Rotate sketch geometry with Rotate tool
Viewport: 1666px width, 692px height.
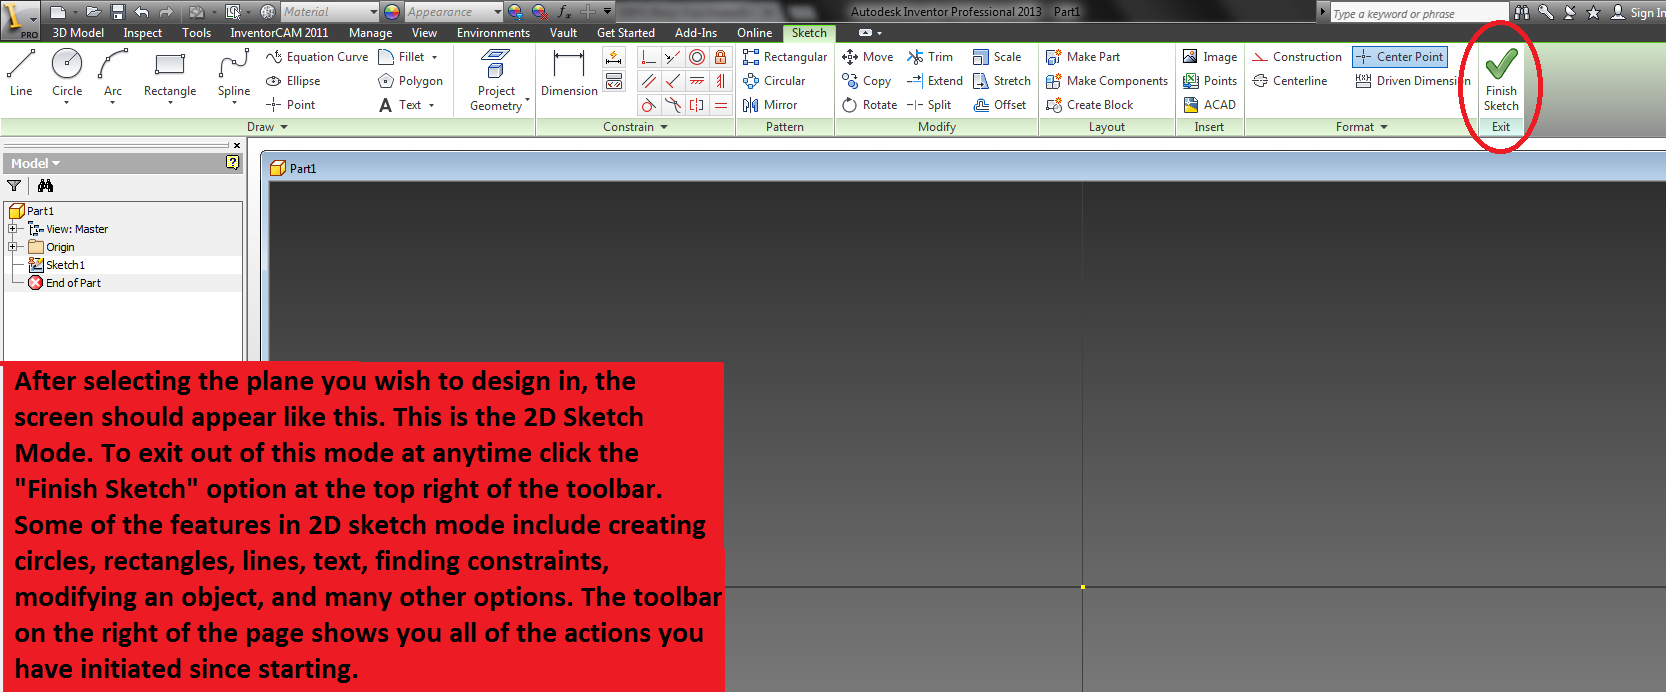click(x=869, y=105)
